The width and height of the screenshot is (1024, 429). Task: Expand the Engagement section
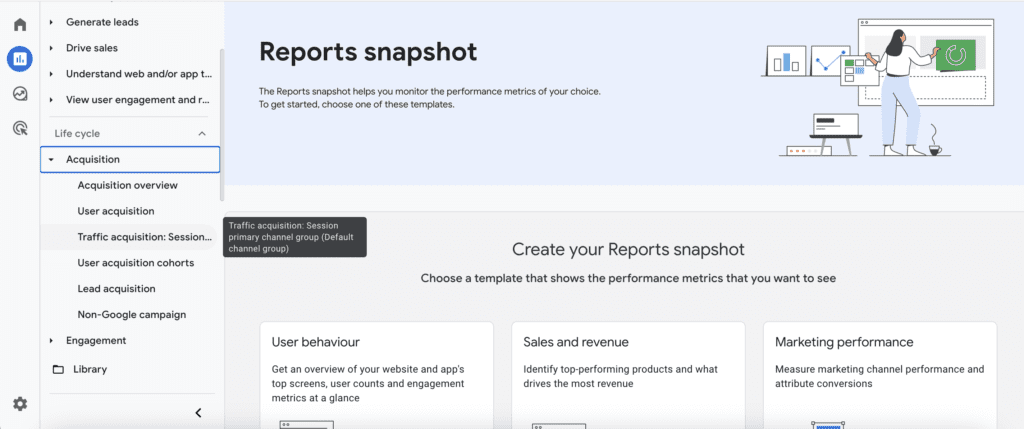pyautogui.click(x=51, y=341)
